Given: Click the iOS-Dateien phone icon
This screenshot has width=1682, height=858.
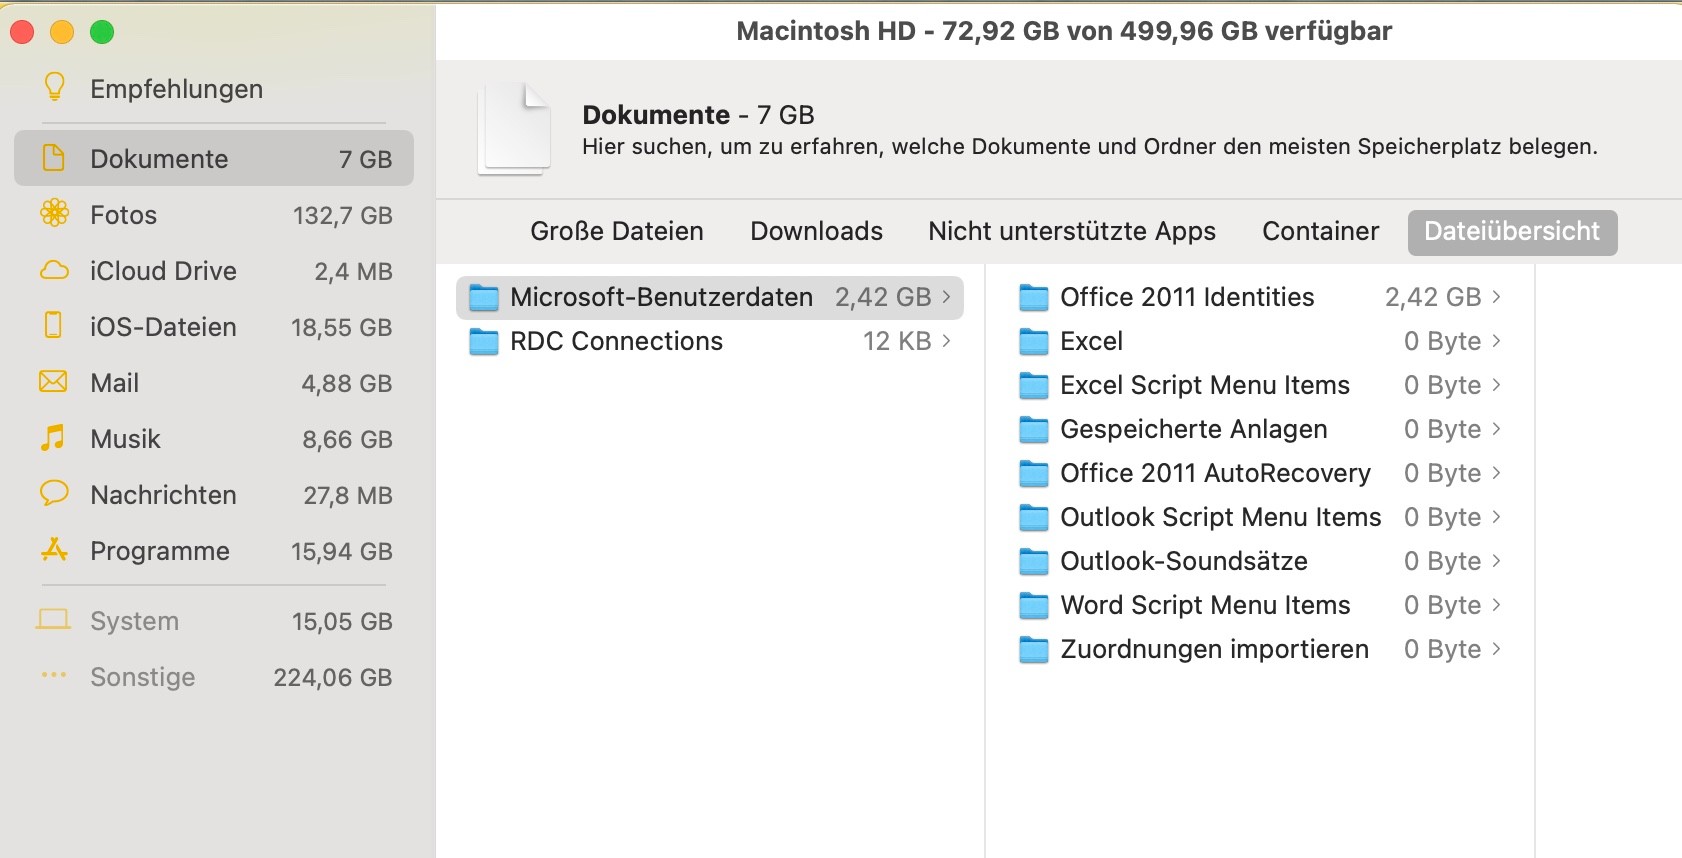Looking at the screenshot, I should (x=54, y=326).
